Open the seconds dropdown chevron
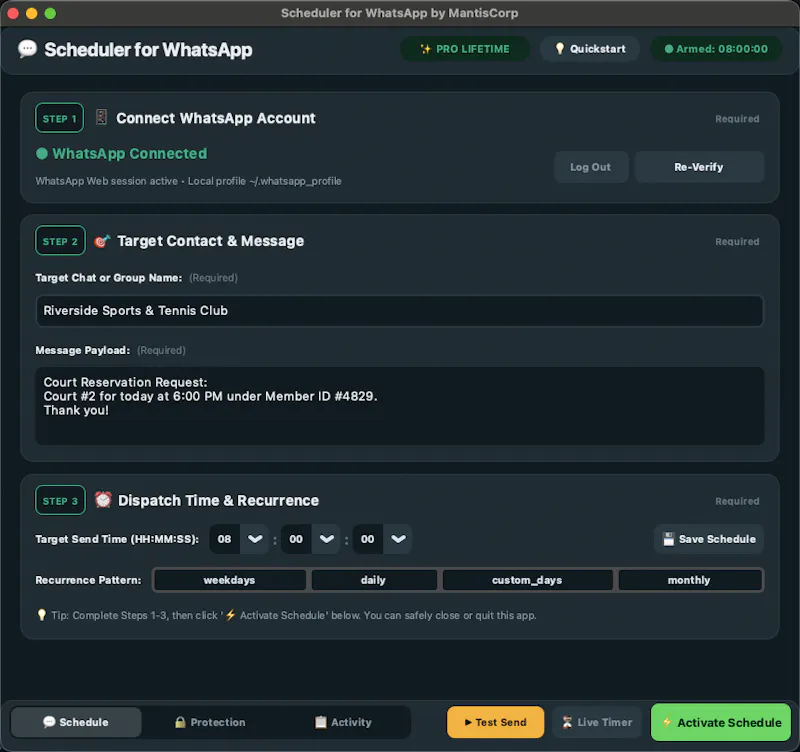Screen dimensions: 800x752 [398, 539]
